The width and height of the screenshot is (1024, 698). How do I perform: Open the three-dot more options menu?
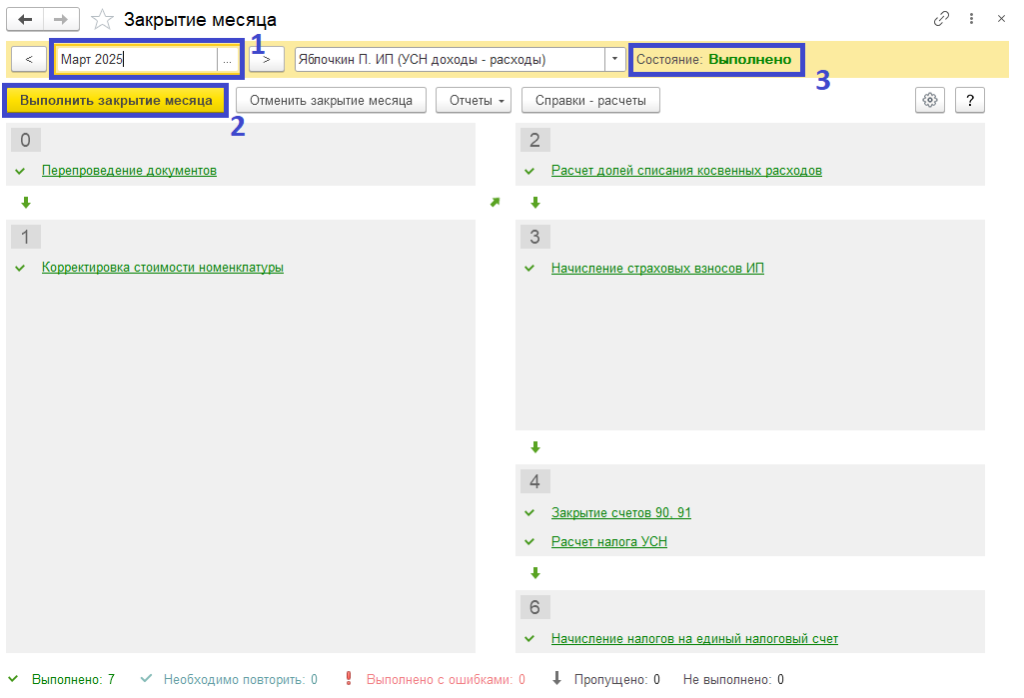click(x=972, y=19)
